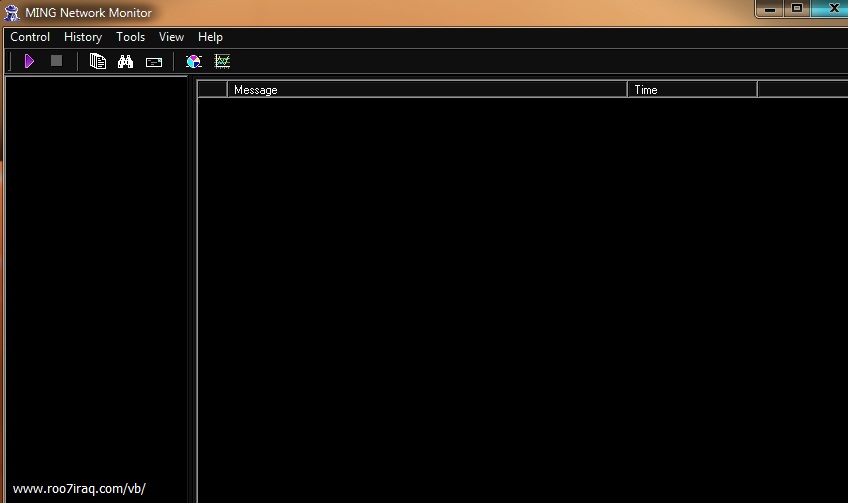848x503 pixels.
Task: Open the Control menu
Action: point(30,37)
